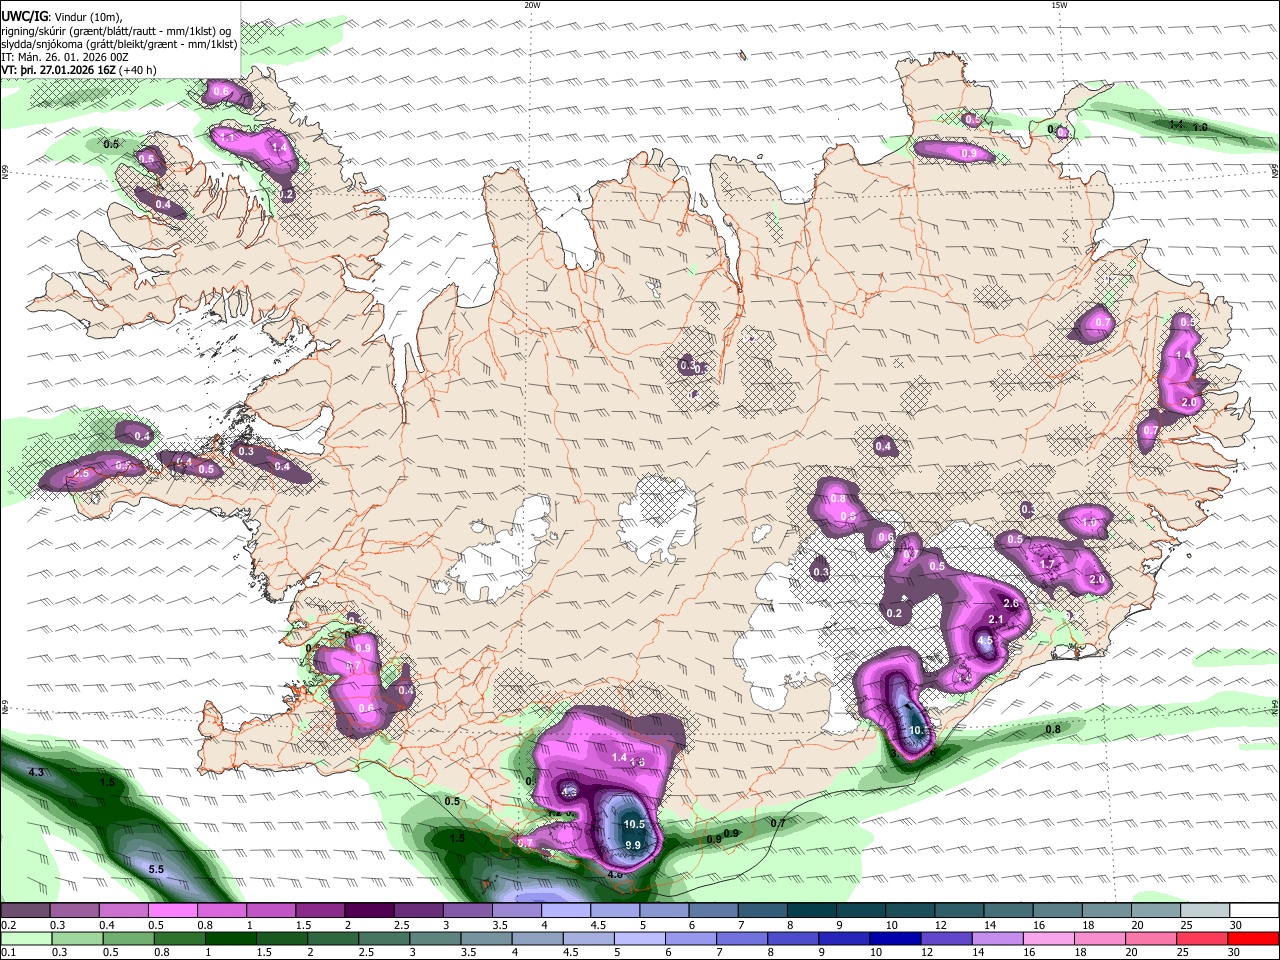
Task: Pick the bright red swatch ending at 30
Action: [1253, 938]
